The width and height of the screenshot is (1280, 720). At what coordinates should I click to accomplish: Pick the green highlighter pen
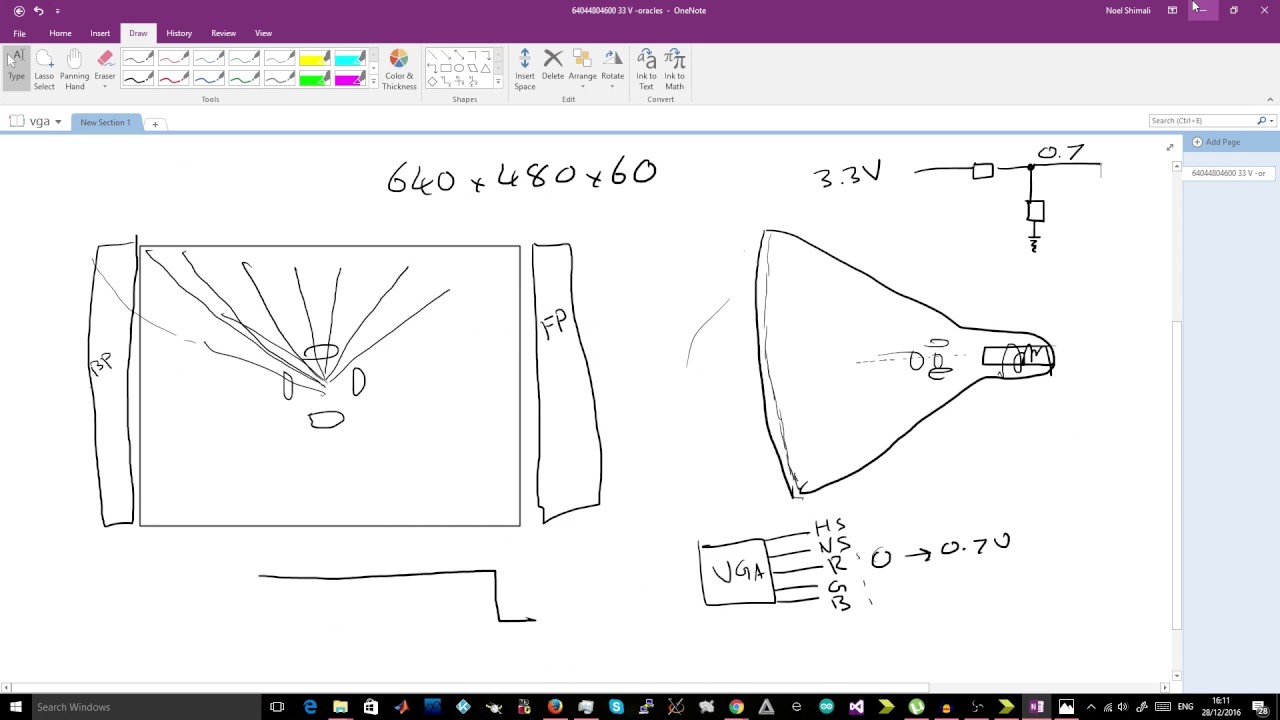[314, 78]
